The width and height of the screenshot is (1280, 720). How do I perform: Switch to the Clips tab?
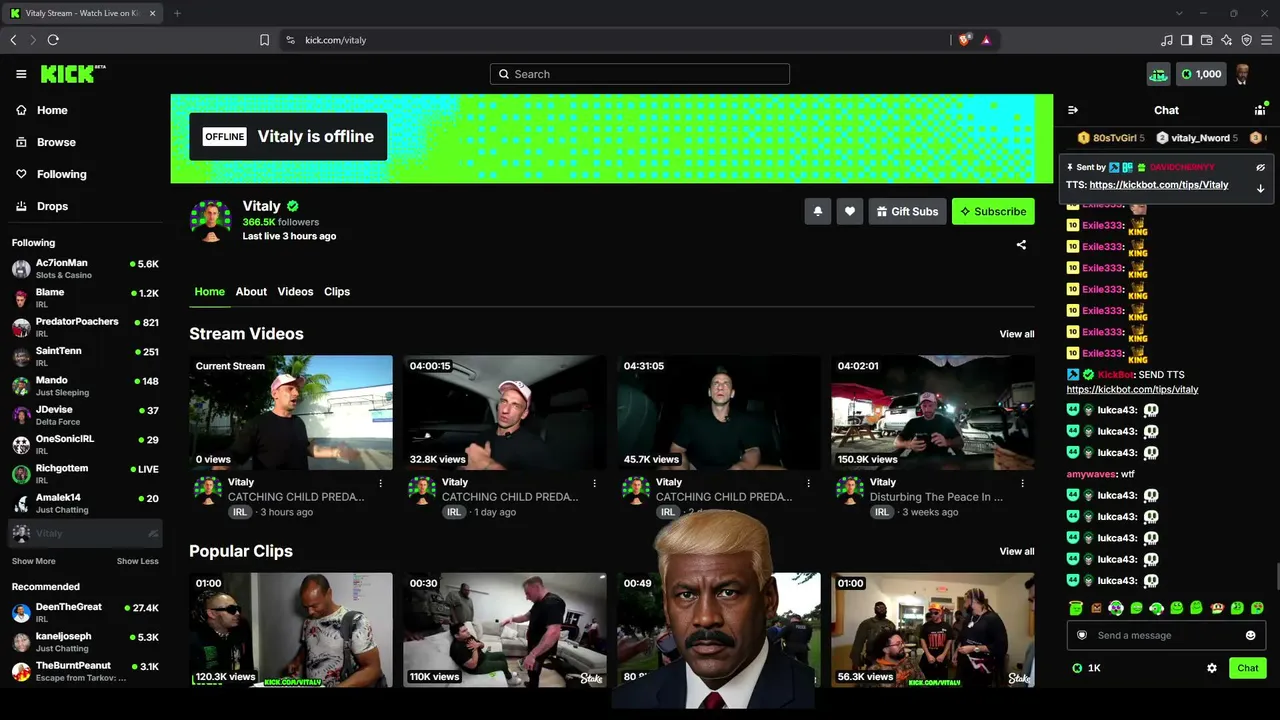(x=337, y=292)
